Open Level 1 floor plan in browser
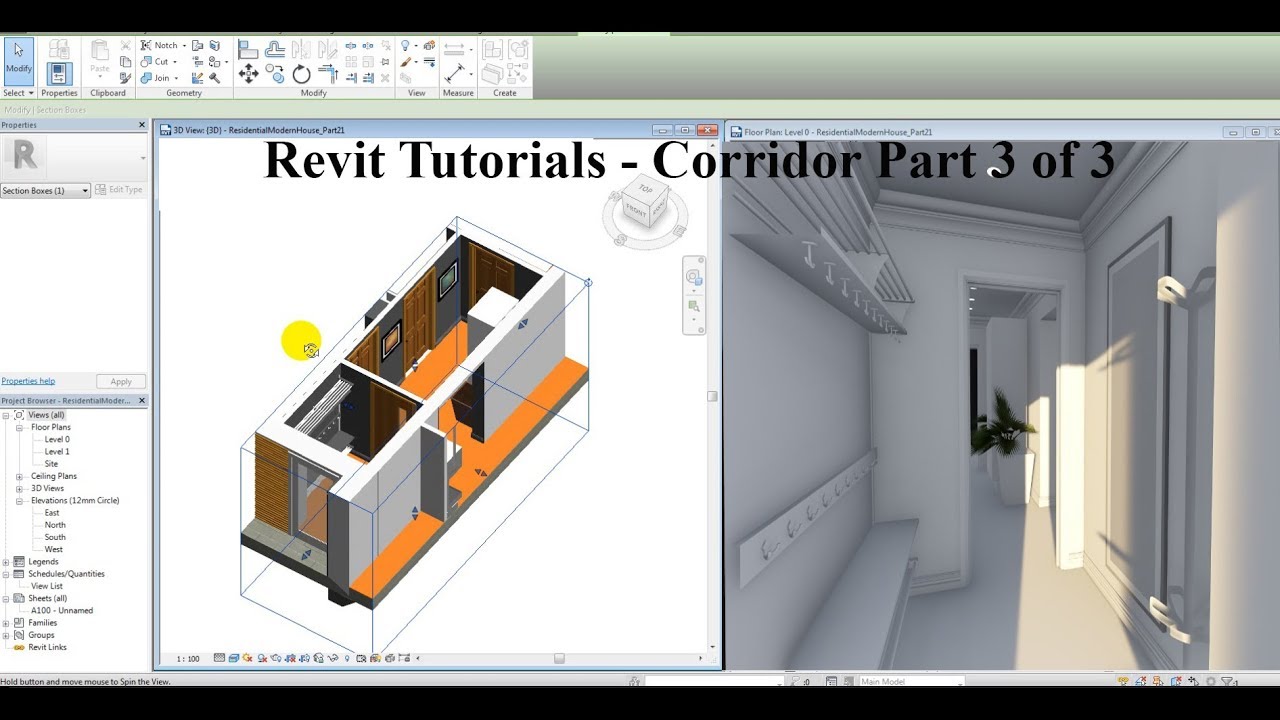The image size is (1280, 720). coord(57,451)
